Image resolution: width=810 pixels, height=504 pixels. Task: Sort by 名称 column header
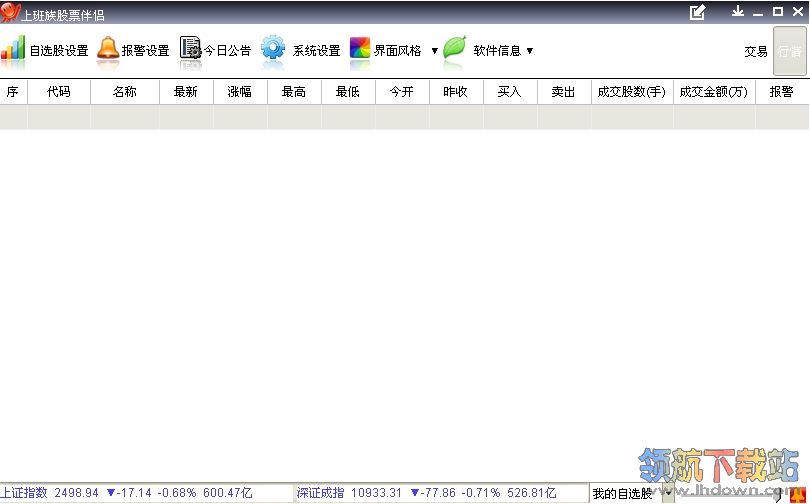tap(125, 92)
